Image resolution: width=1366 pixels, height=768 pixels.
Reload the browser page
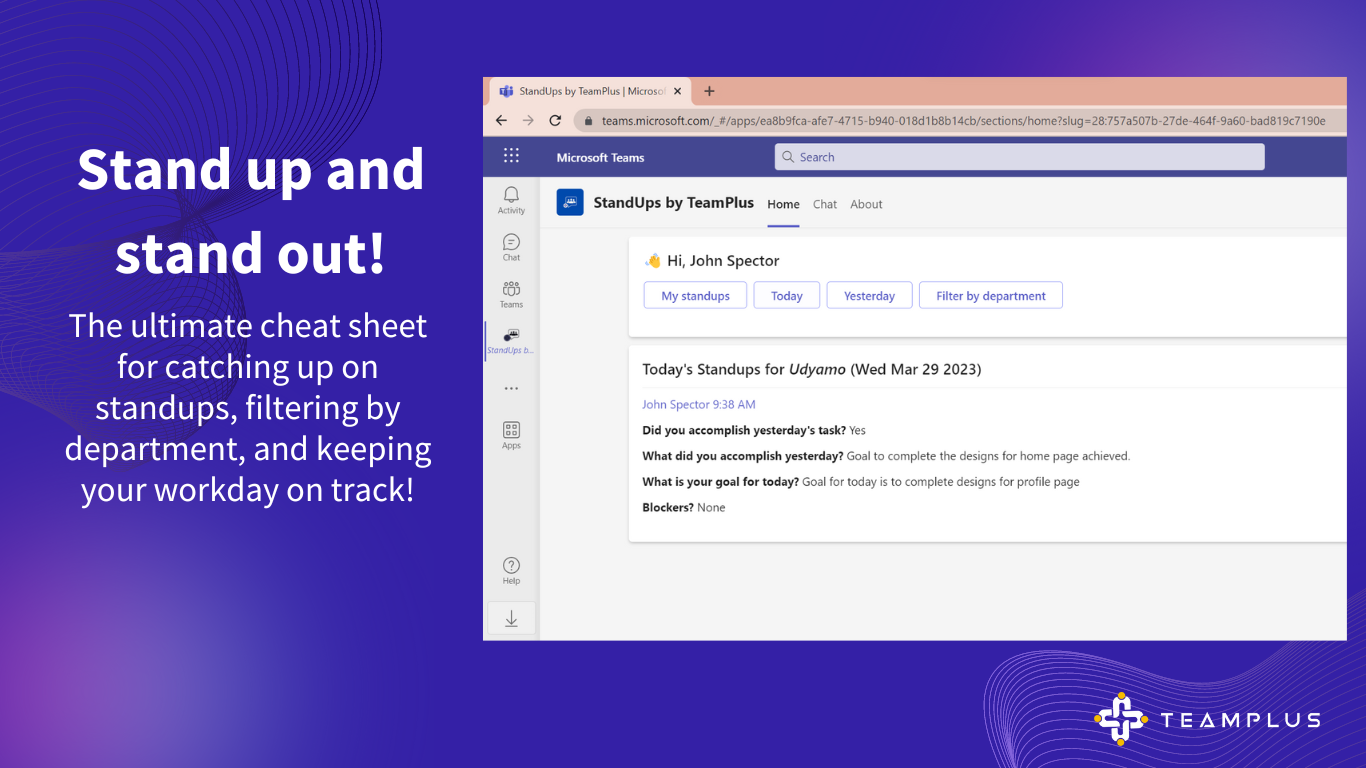point(555,120)
